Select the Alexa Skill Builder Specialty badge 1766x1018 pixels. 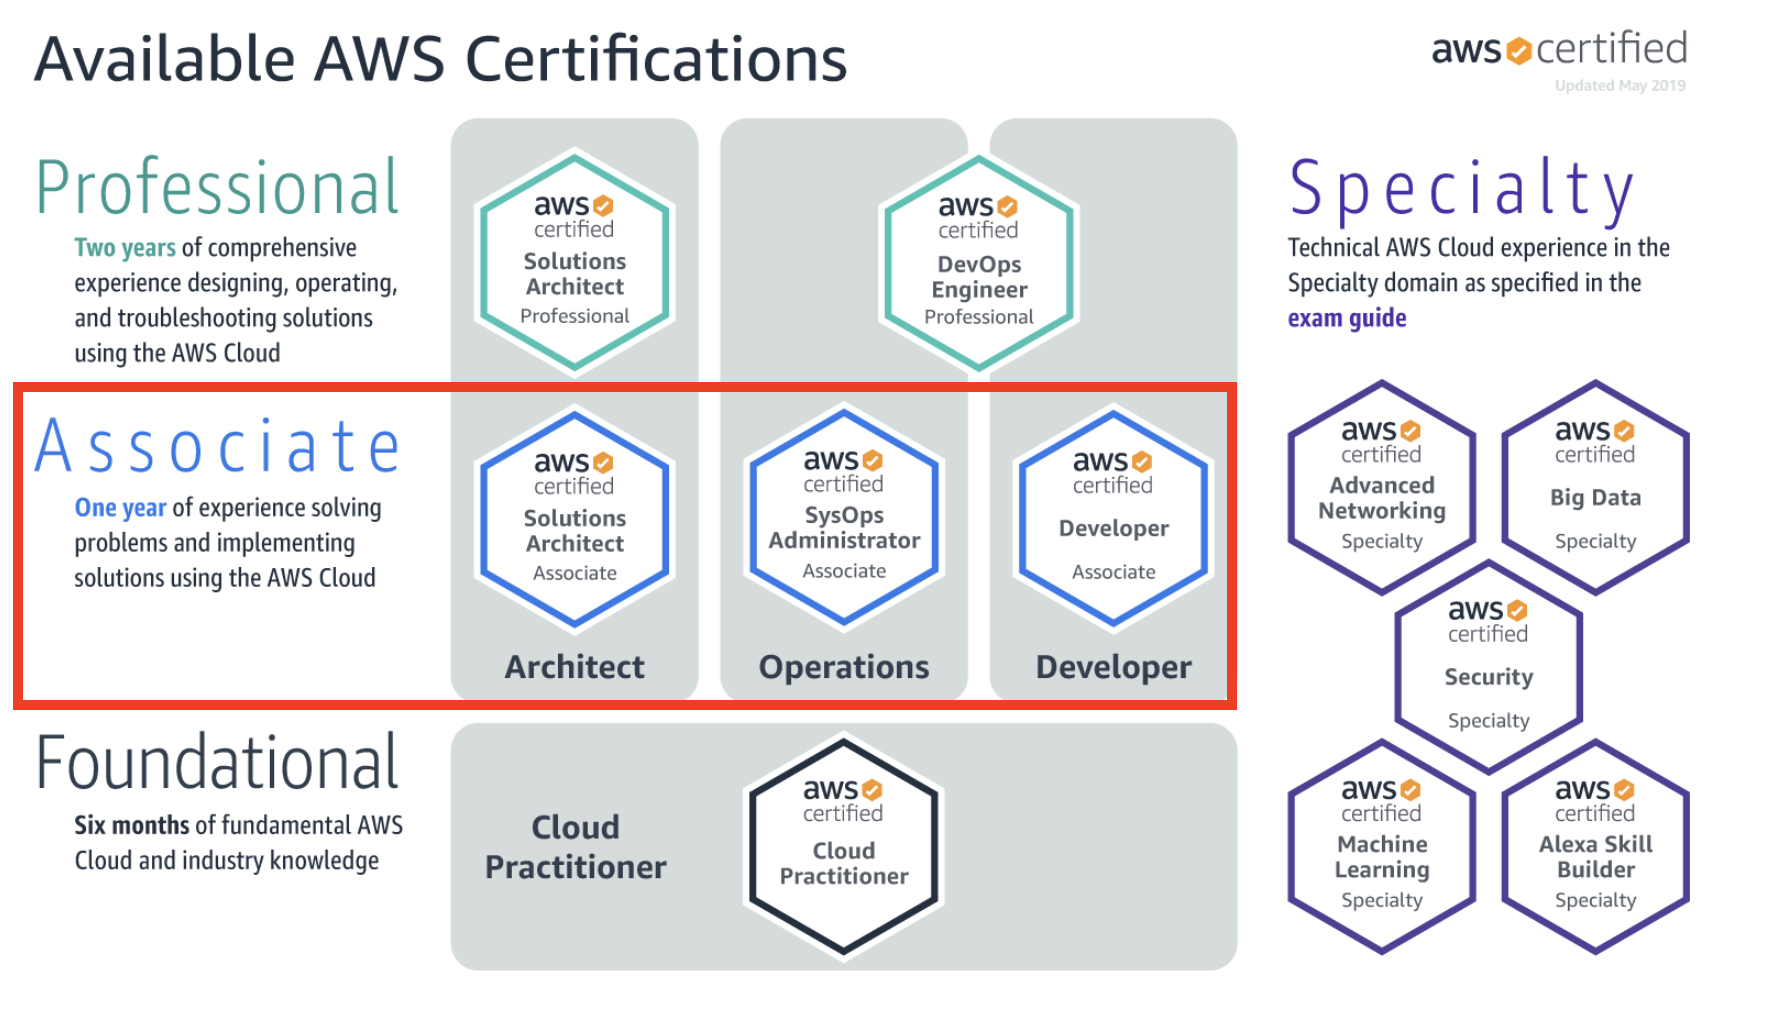pyautogui.click(x=1595, y=846)
